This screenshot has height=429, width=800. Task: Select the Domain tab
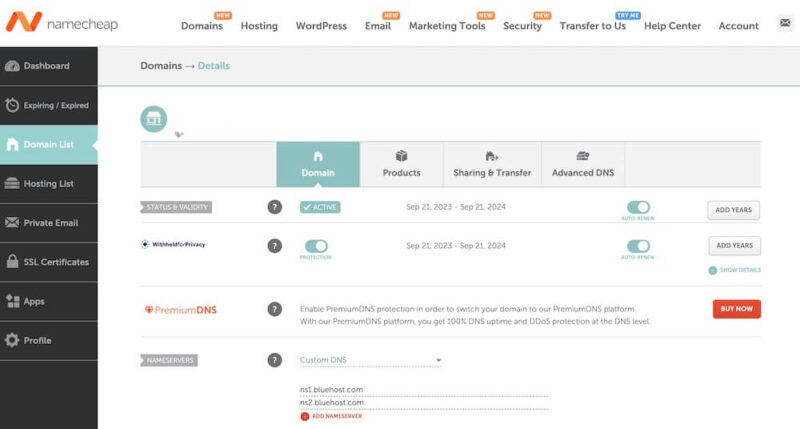click(318, 164)
